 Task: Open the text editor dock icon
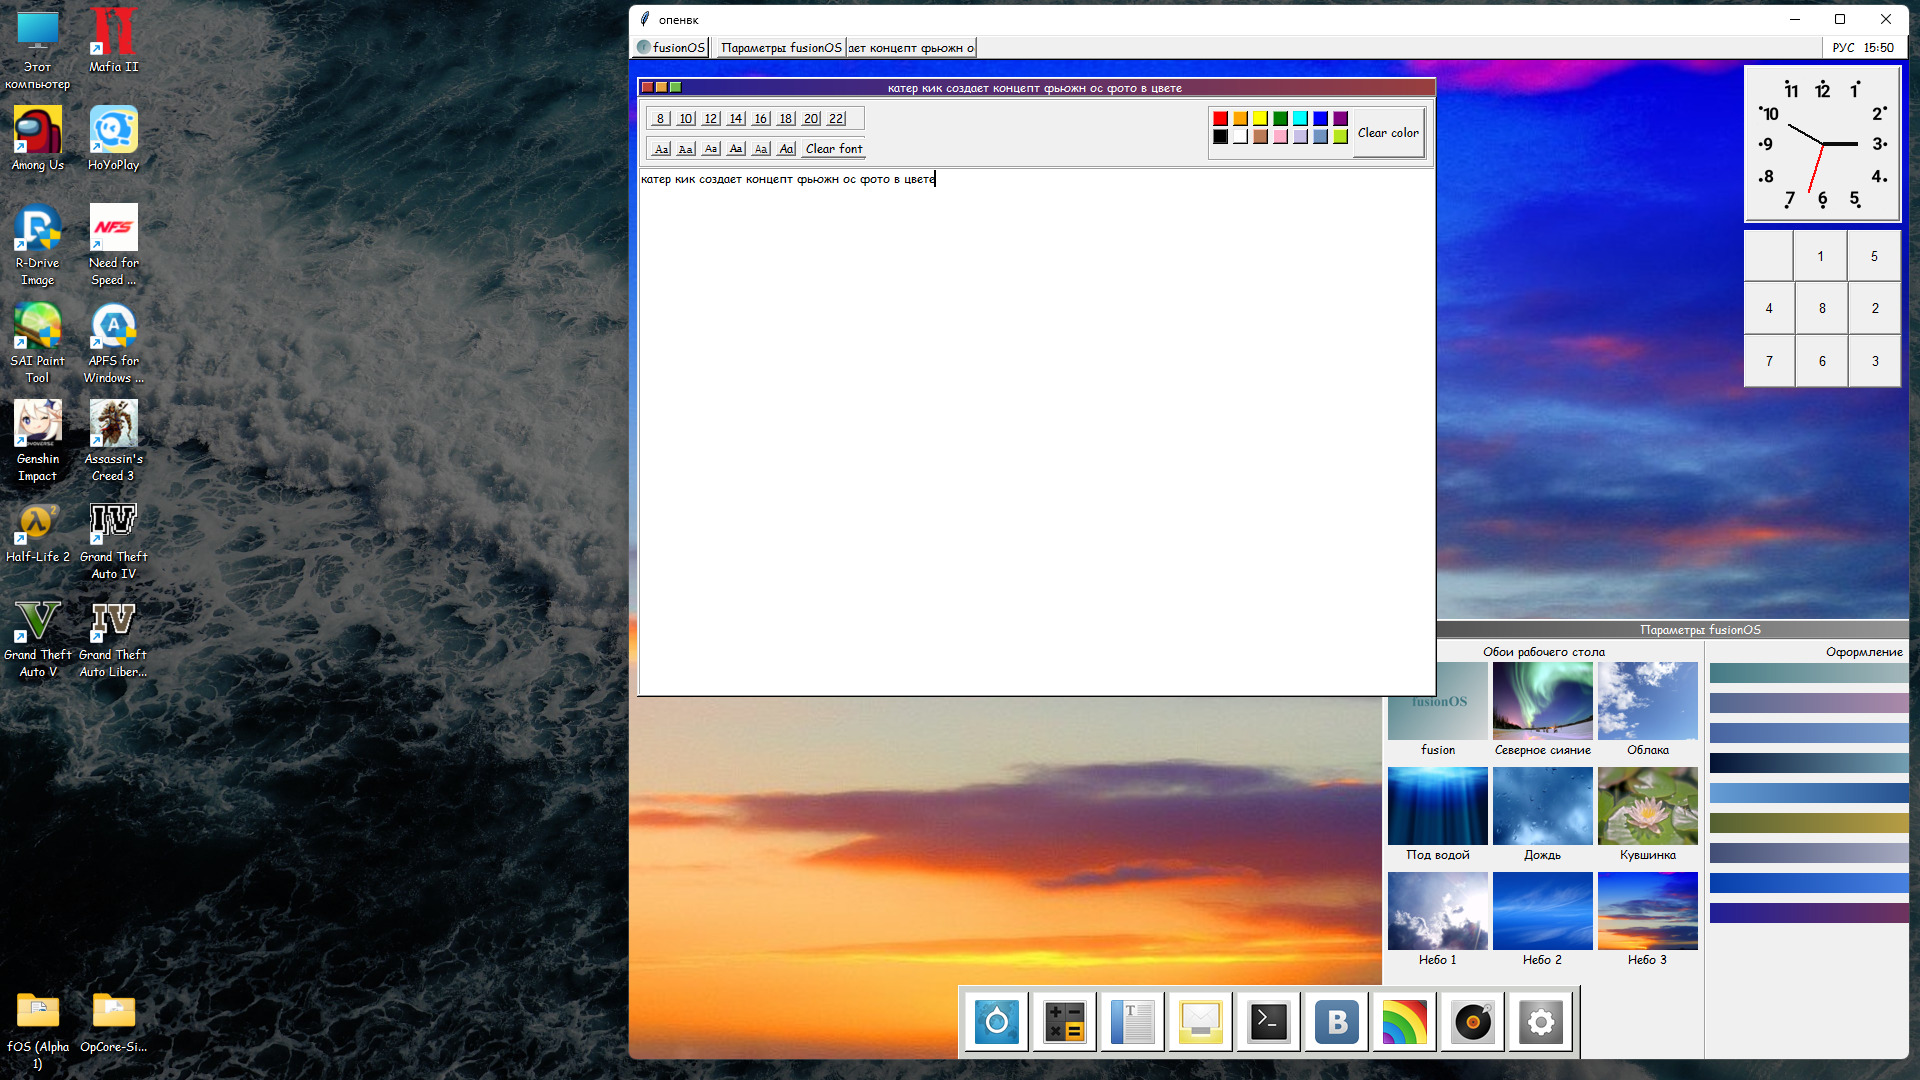coord(1132,1022)
